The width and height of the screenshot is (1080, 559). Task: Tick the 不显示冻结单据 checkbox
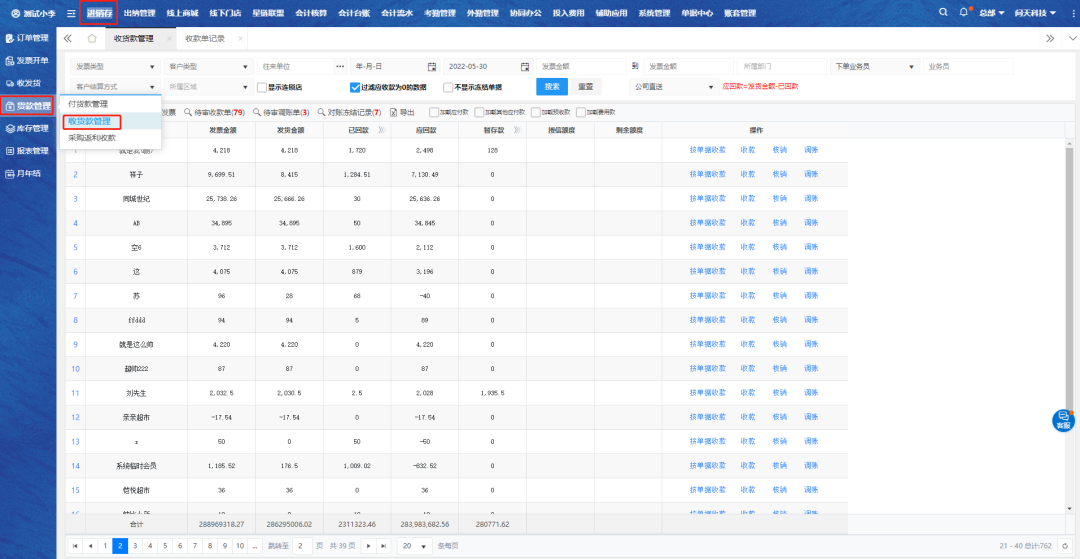coord(448,87)
